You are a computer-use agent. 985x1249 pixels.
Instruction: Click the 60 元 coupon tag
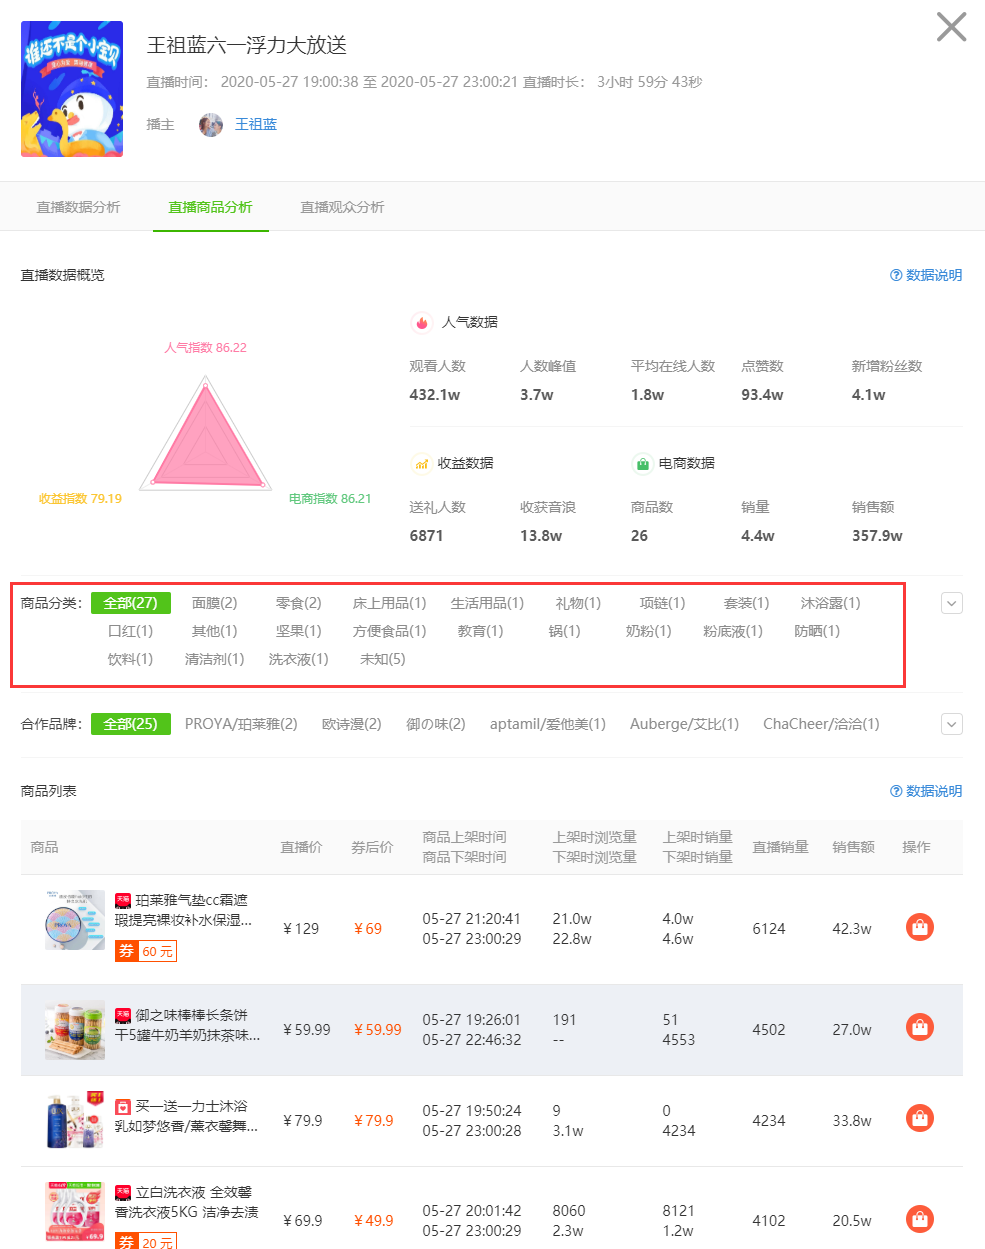click(x=145, y=951)
